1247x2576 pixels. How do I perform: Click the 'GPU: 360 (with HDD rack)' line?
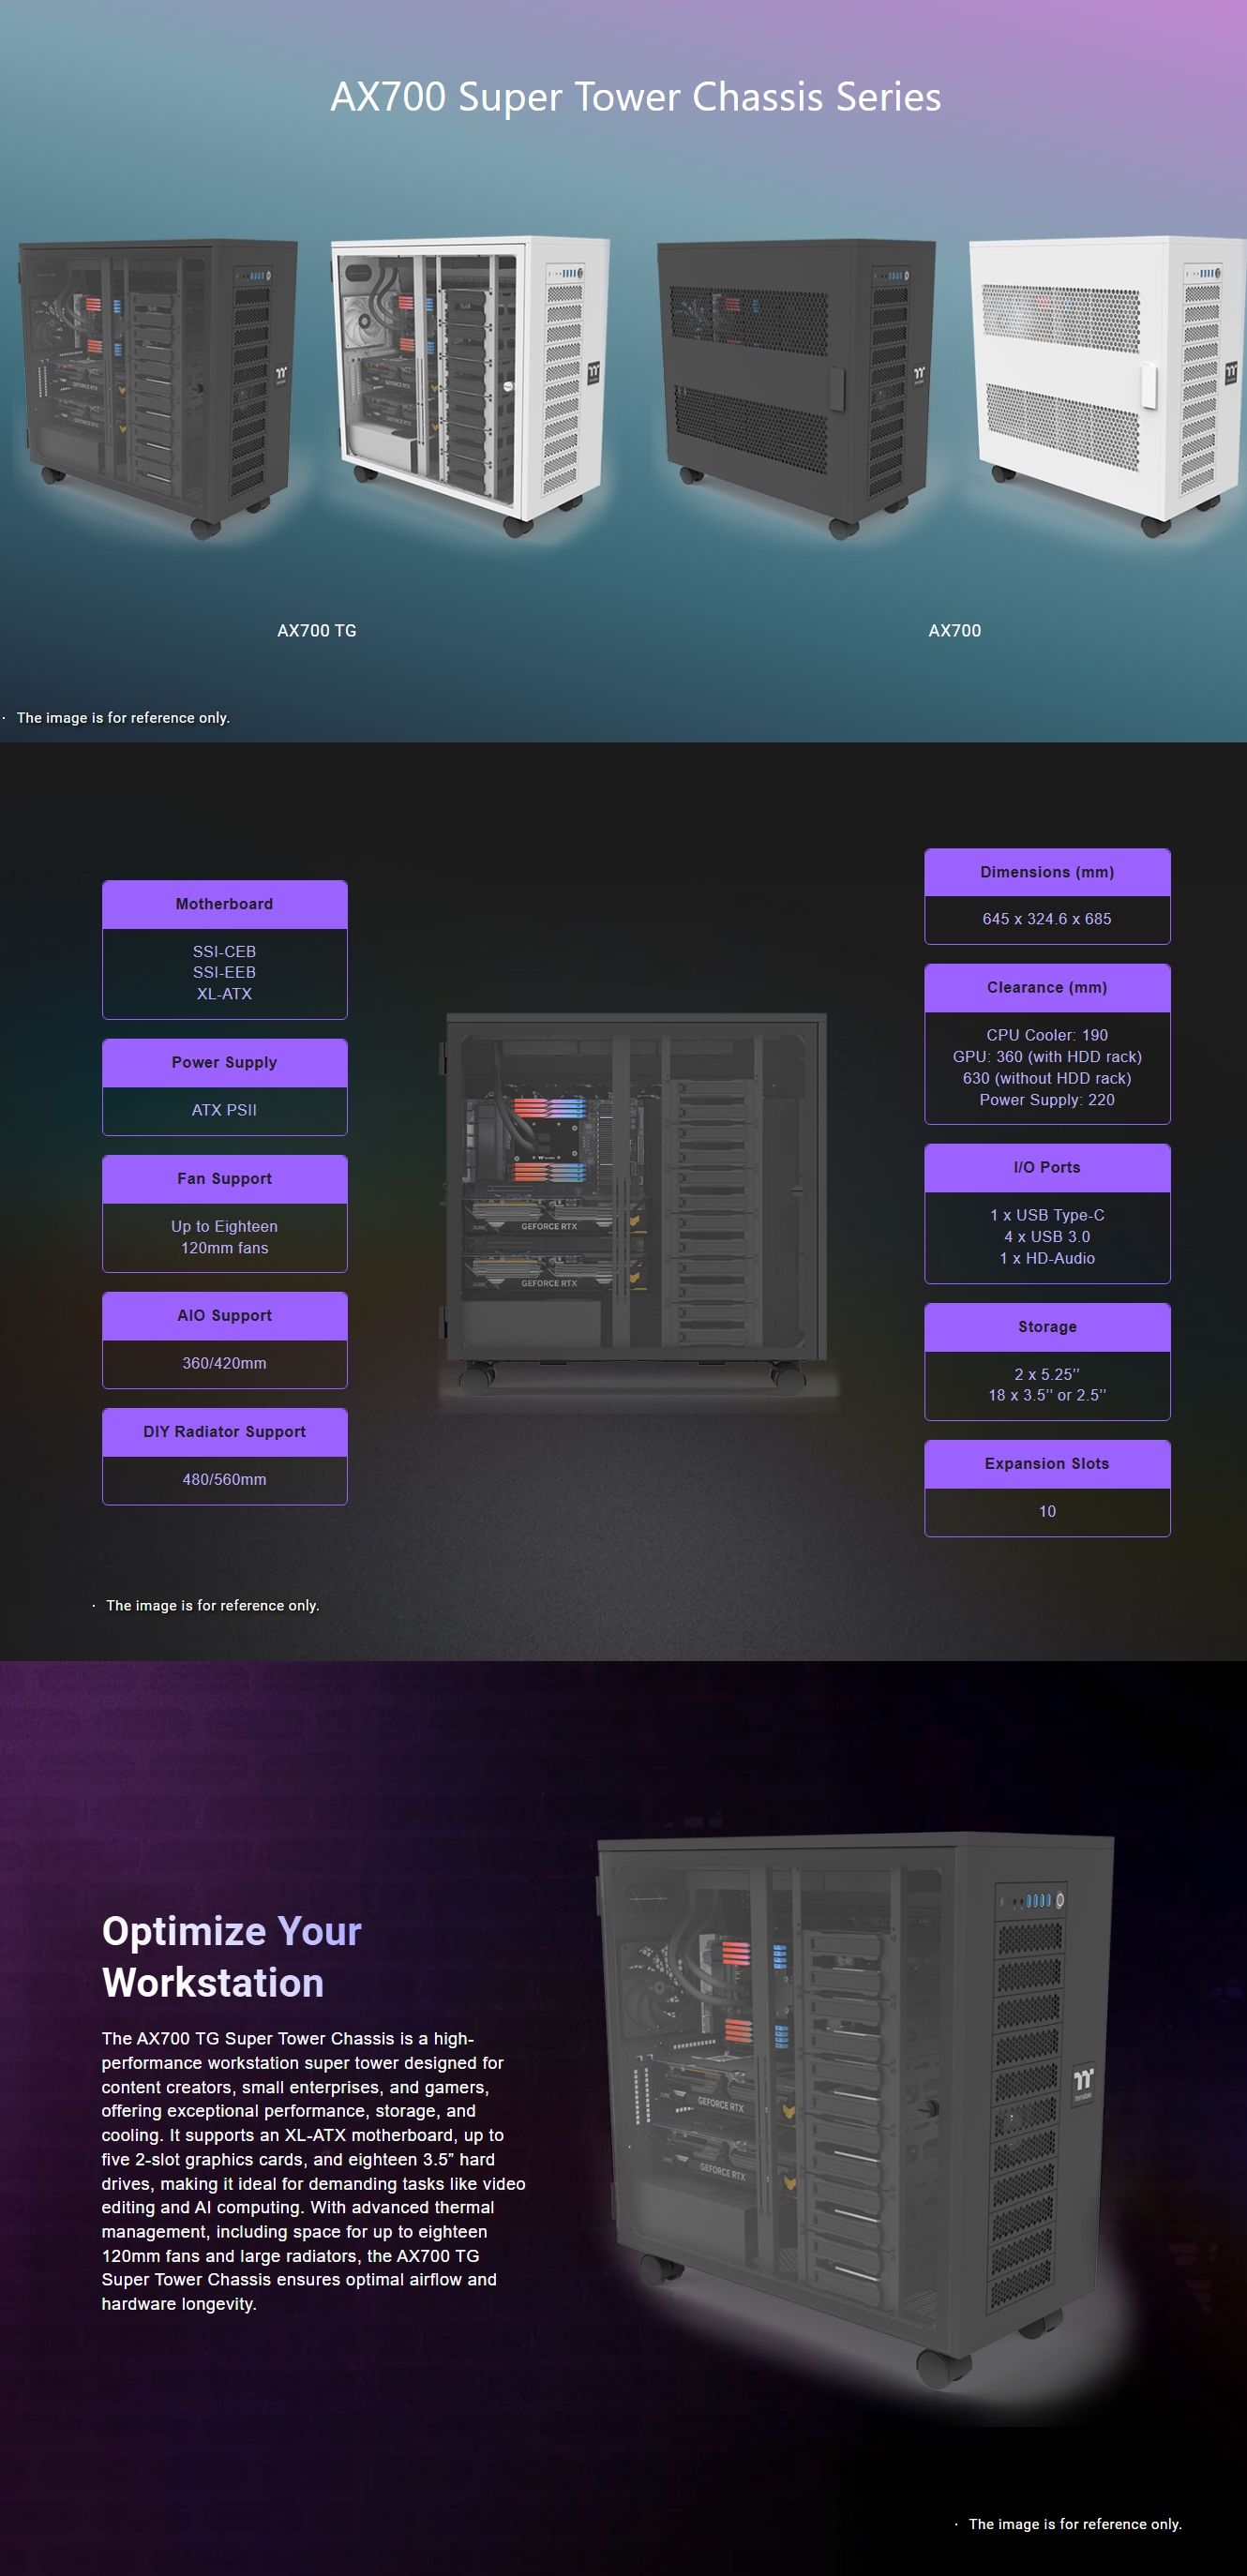1047,1057
